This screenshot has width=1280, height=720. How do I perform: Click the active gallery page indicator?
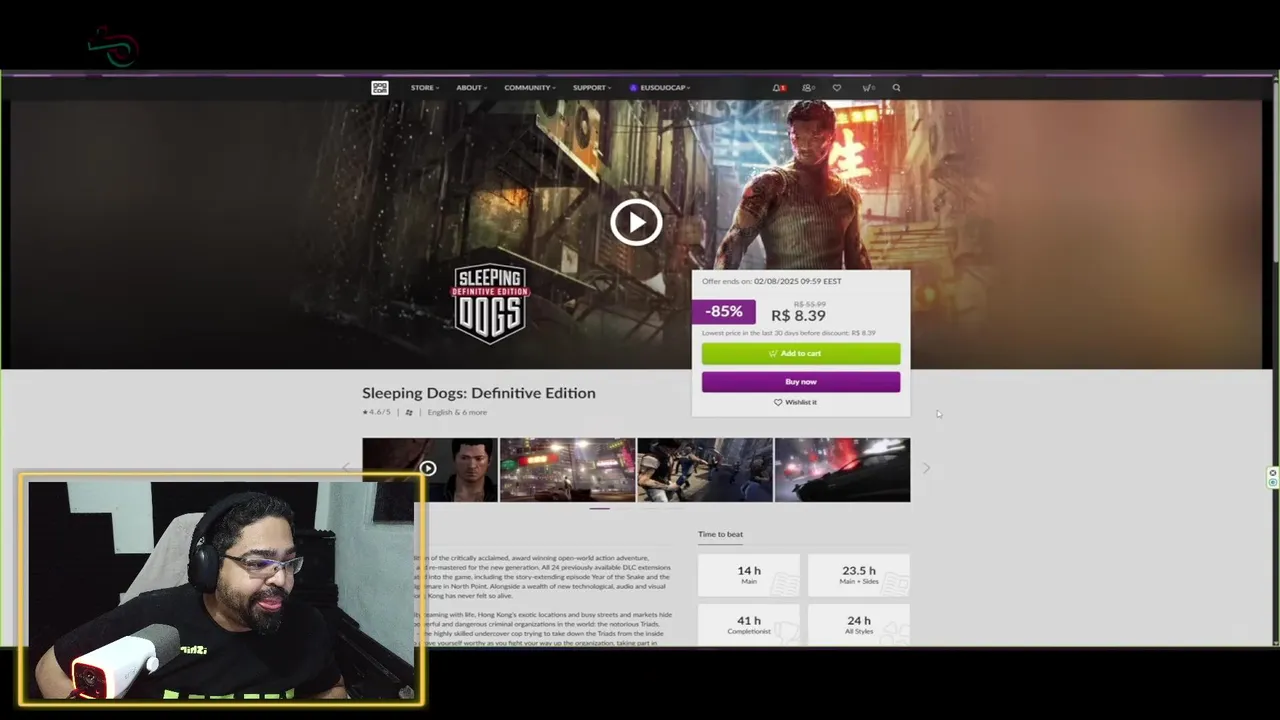click(599, 509)
